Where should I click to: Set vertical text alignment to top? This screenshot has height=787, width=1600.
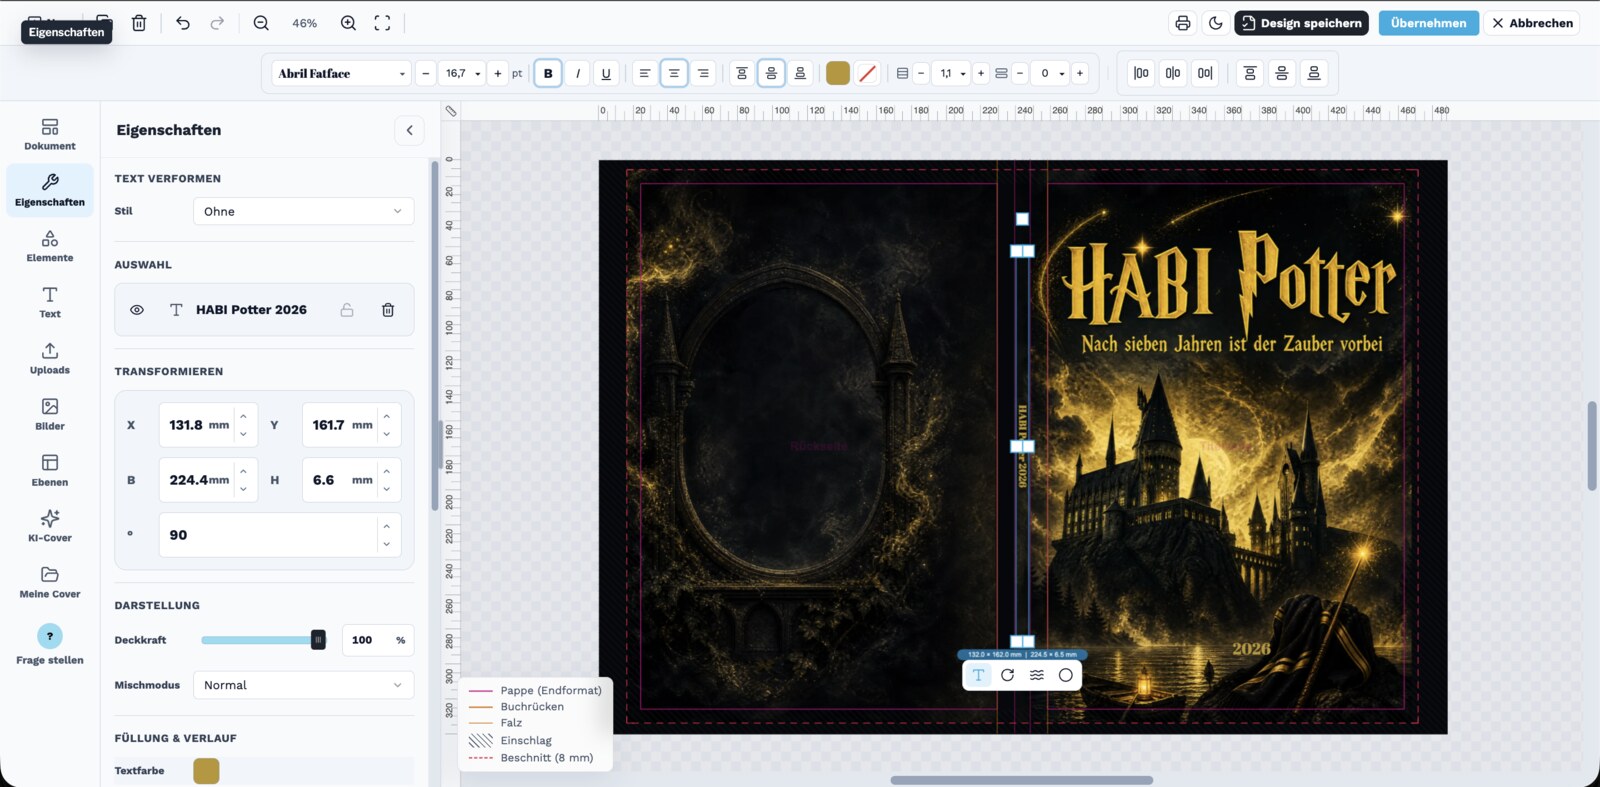point(742,73)
